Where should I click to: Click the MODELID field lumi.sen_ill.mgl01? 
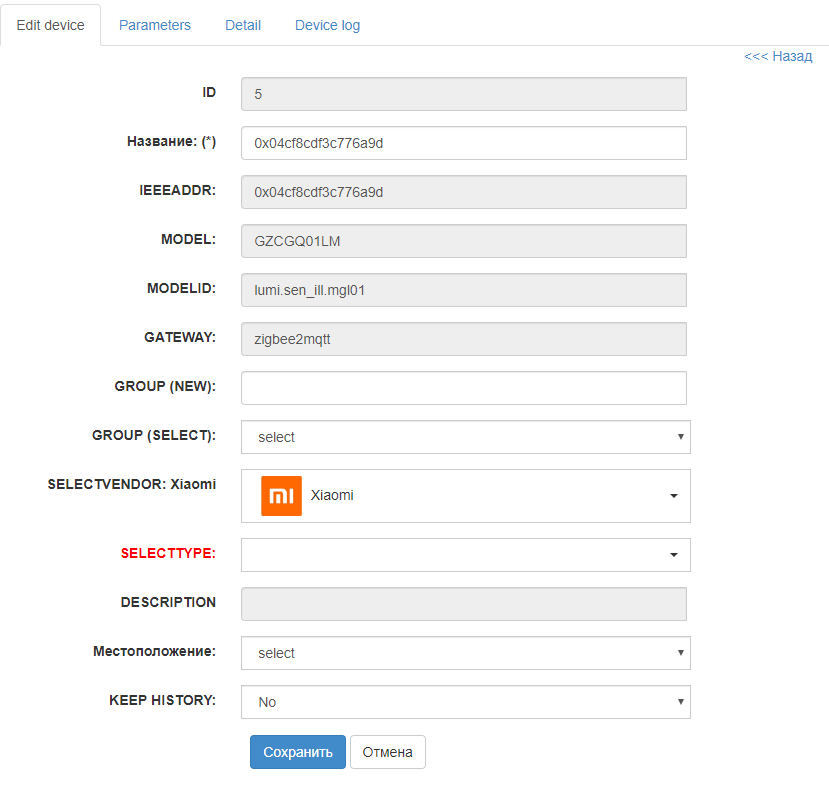tap(463, 290)
